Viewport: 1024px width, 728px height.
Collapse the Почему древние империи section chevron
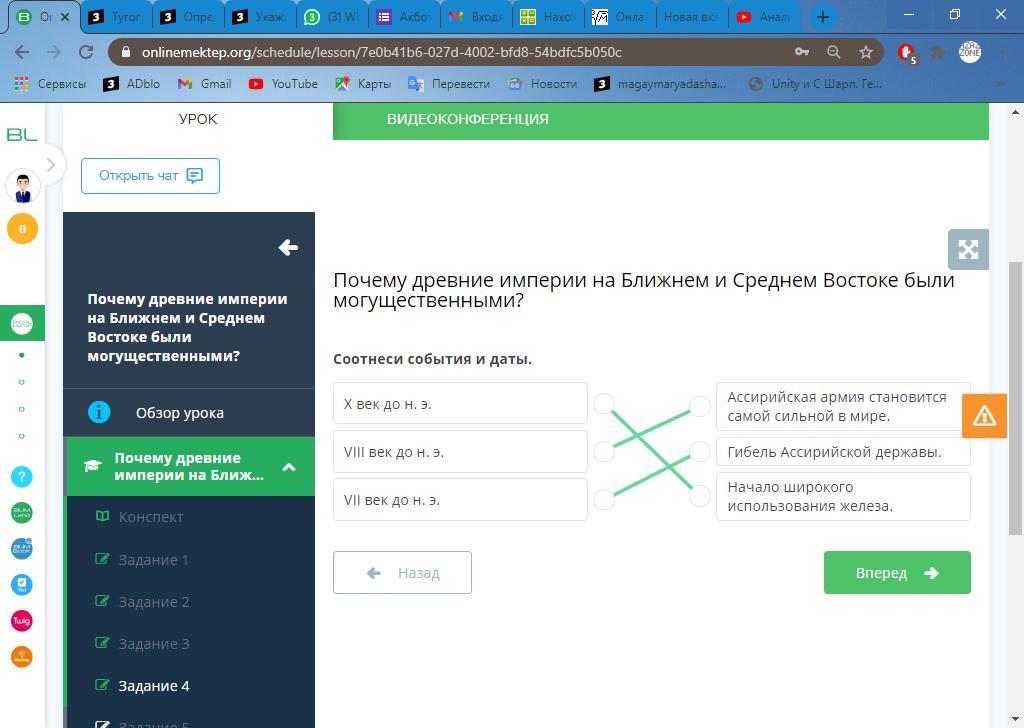pos(289,467)
